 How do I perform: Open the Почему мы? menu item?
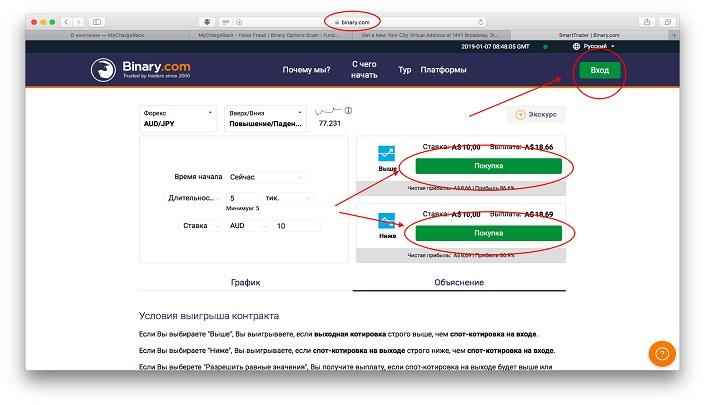pos(307,70)
